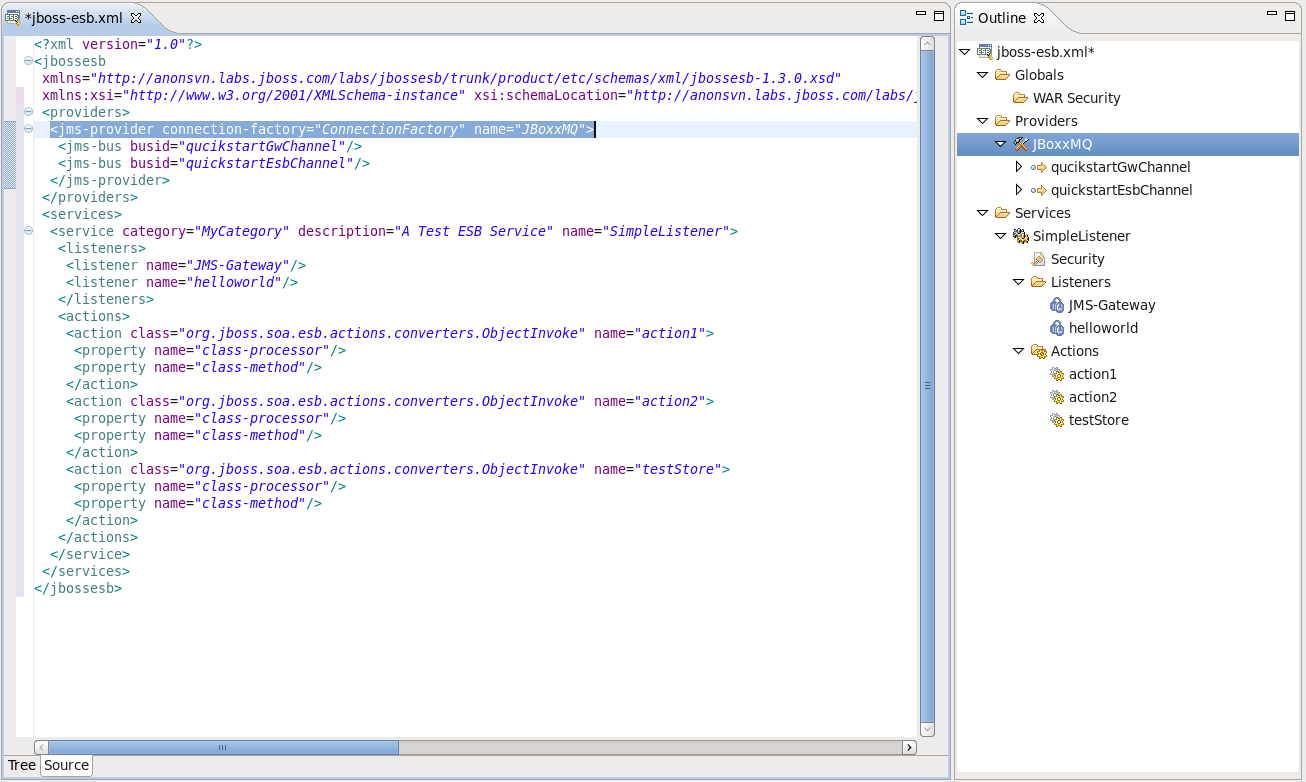1306x782 pixels.
Task: Click the helloworld listener icon
Action: [1057, 328]
